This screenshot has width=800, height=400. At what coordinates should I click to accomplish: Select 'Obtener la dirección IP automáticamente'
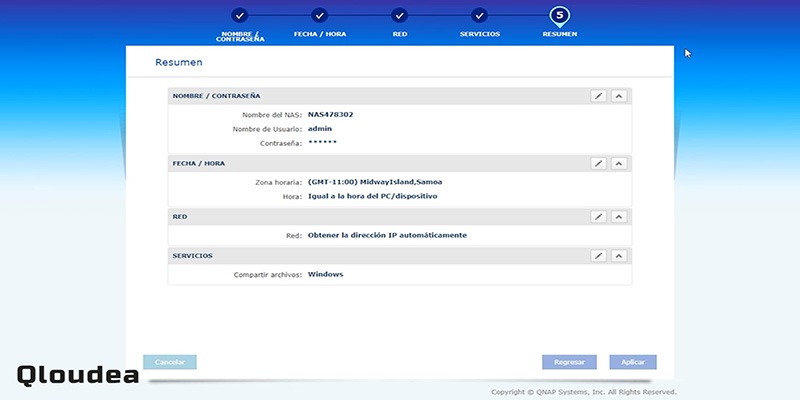point(387,235)
